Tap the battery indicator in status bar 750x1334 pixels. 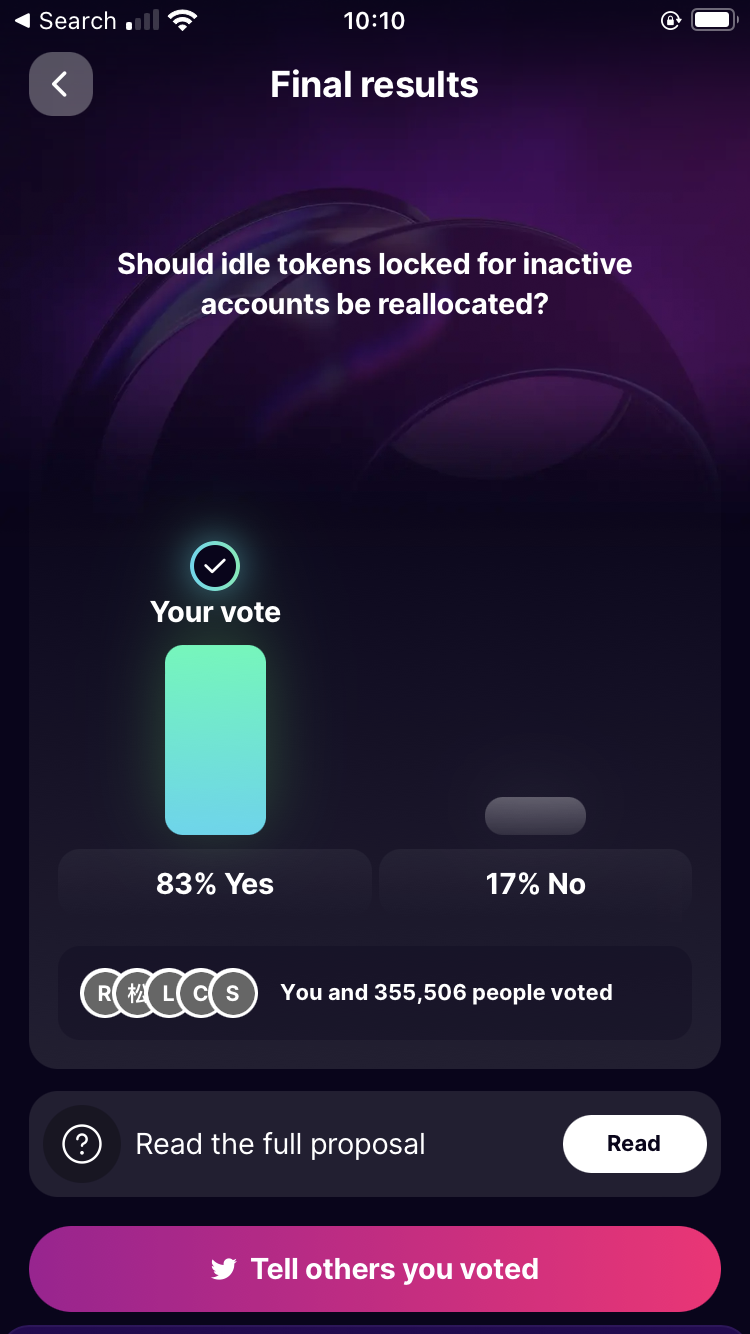click(713, 21)
